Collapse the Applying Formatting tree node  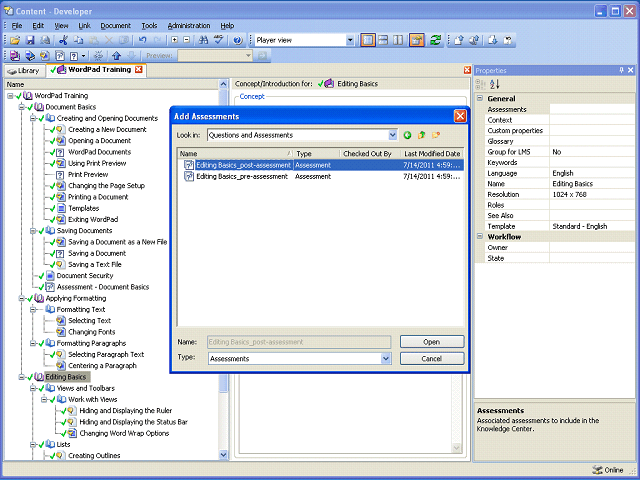click(x=22, y=298)
